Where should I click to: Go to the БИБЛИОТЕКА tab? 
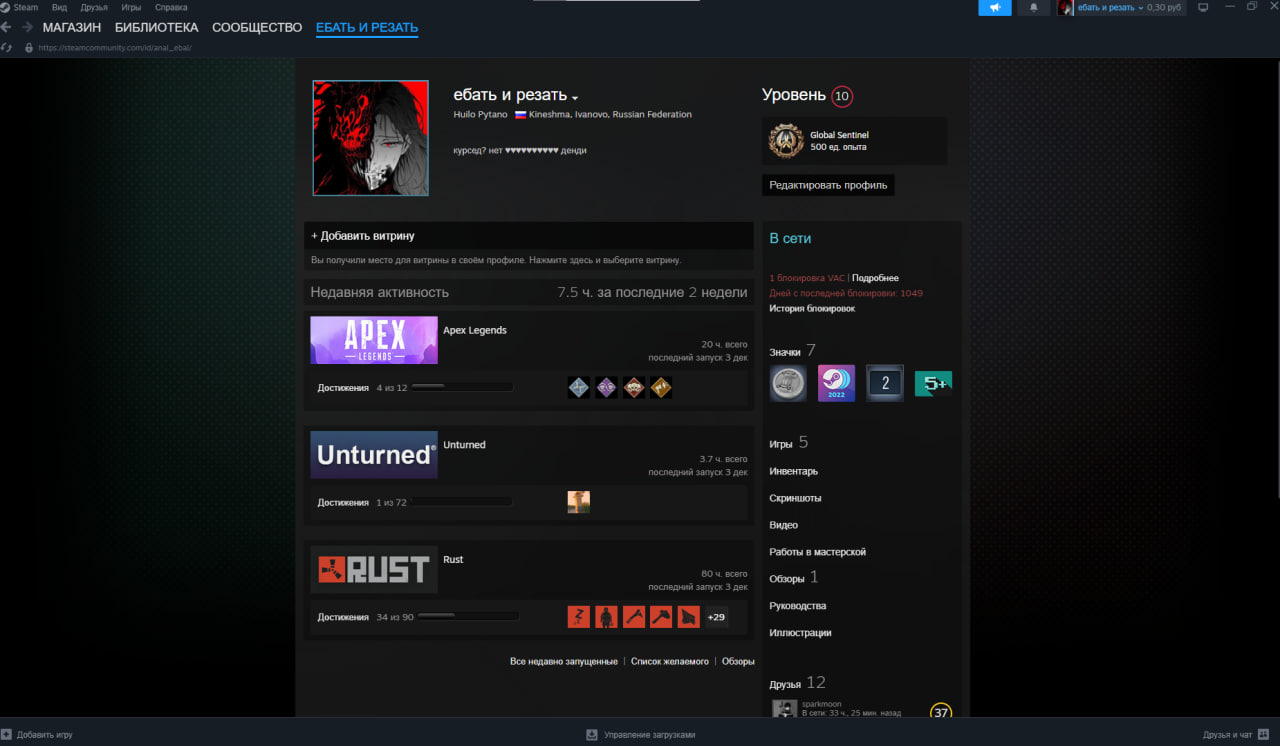click(x=156, y=27)
